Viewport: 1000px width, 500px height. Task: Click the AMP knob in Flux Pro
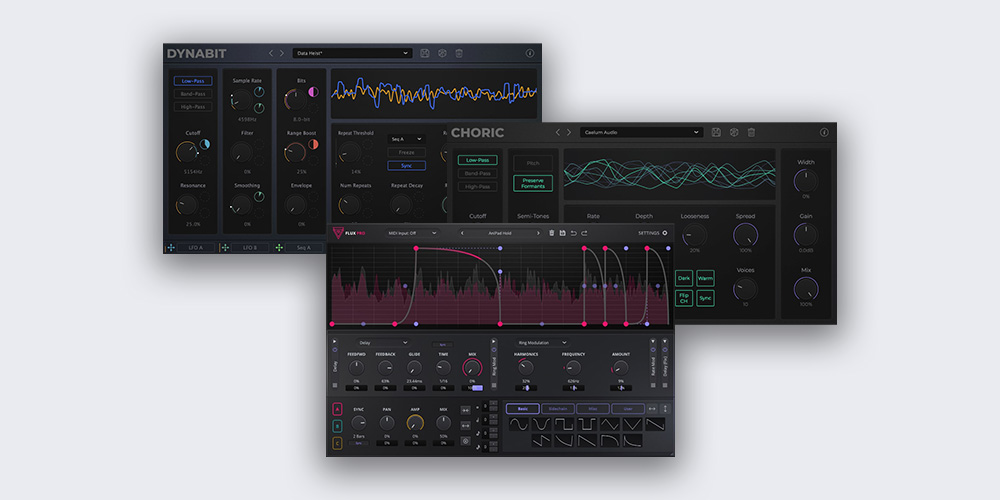[x=415, y=423]
